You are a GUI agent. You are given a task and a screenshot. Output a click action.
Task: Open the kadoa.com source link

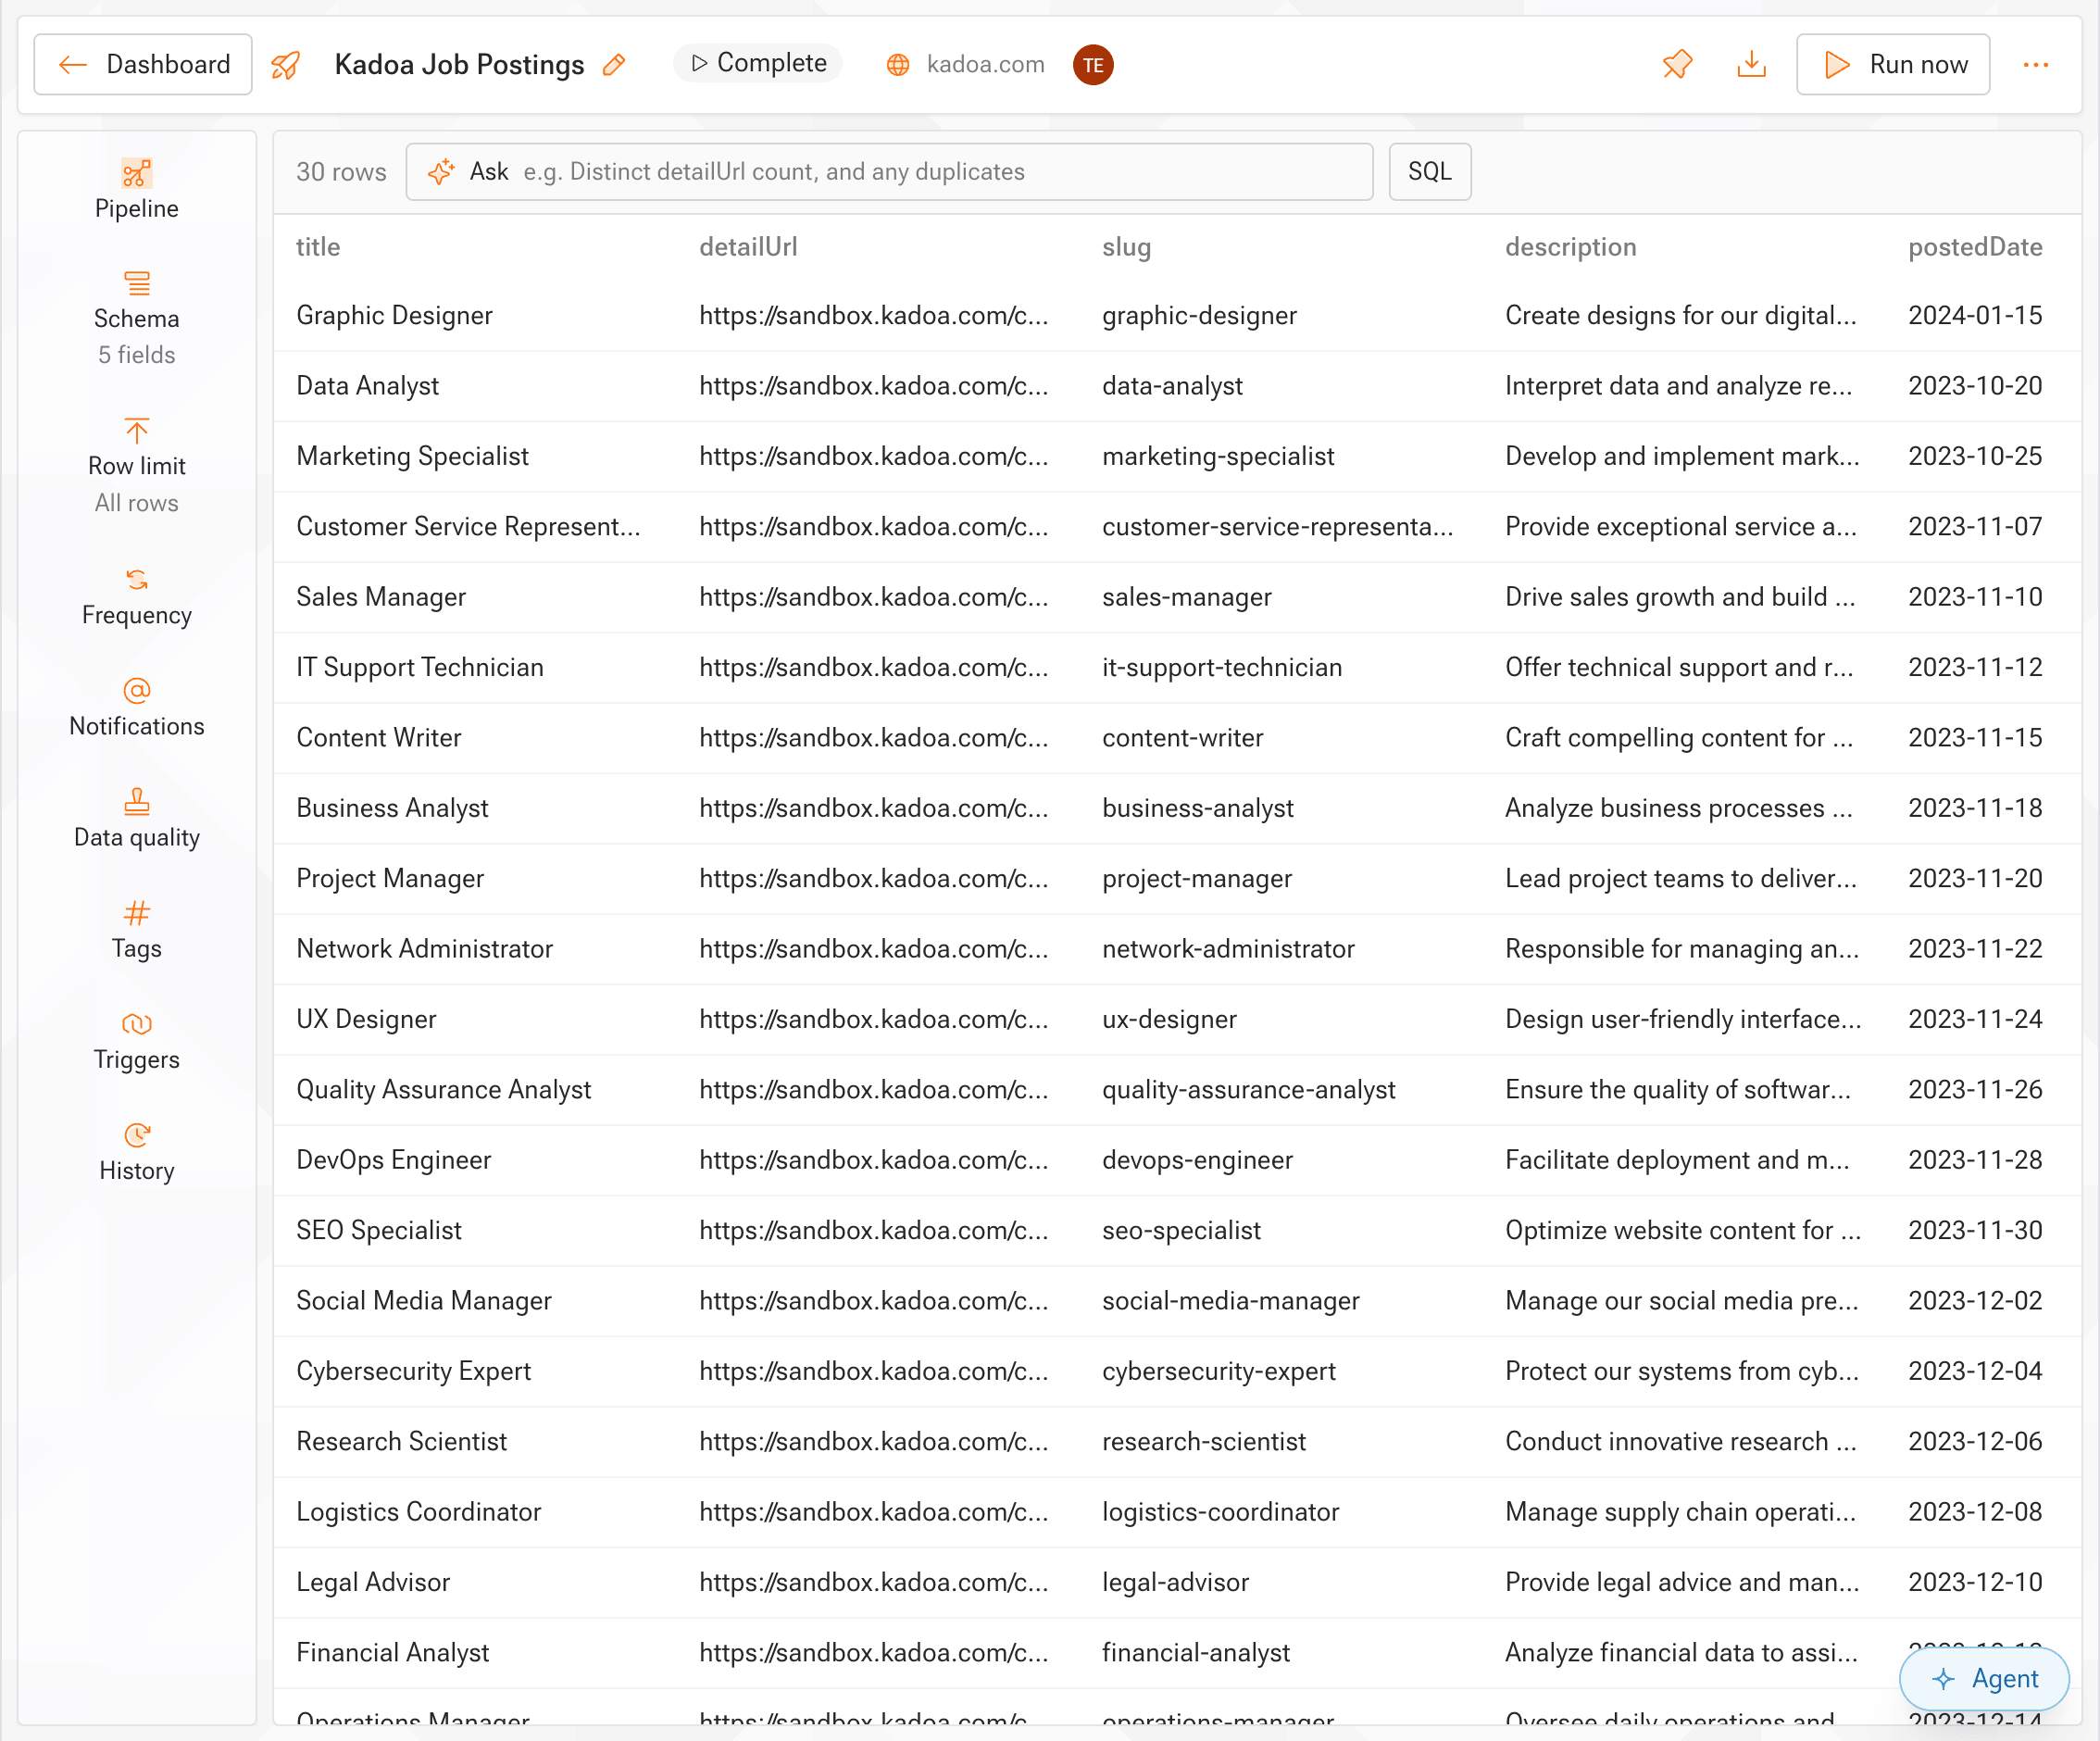pyautogui.click(x=985, y=65)
